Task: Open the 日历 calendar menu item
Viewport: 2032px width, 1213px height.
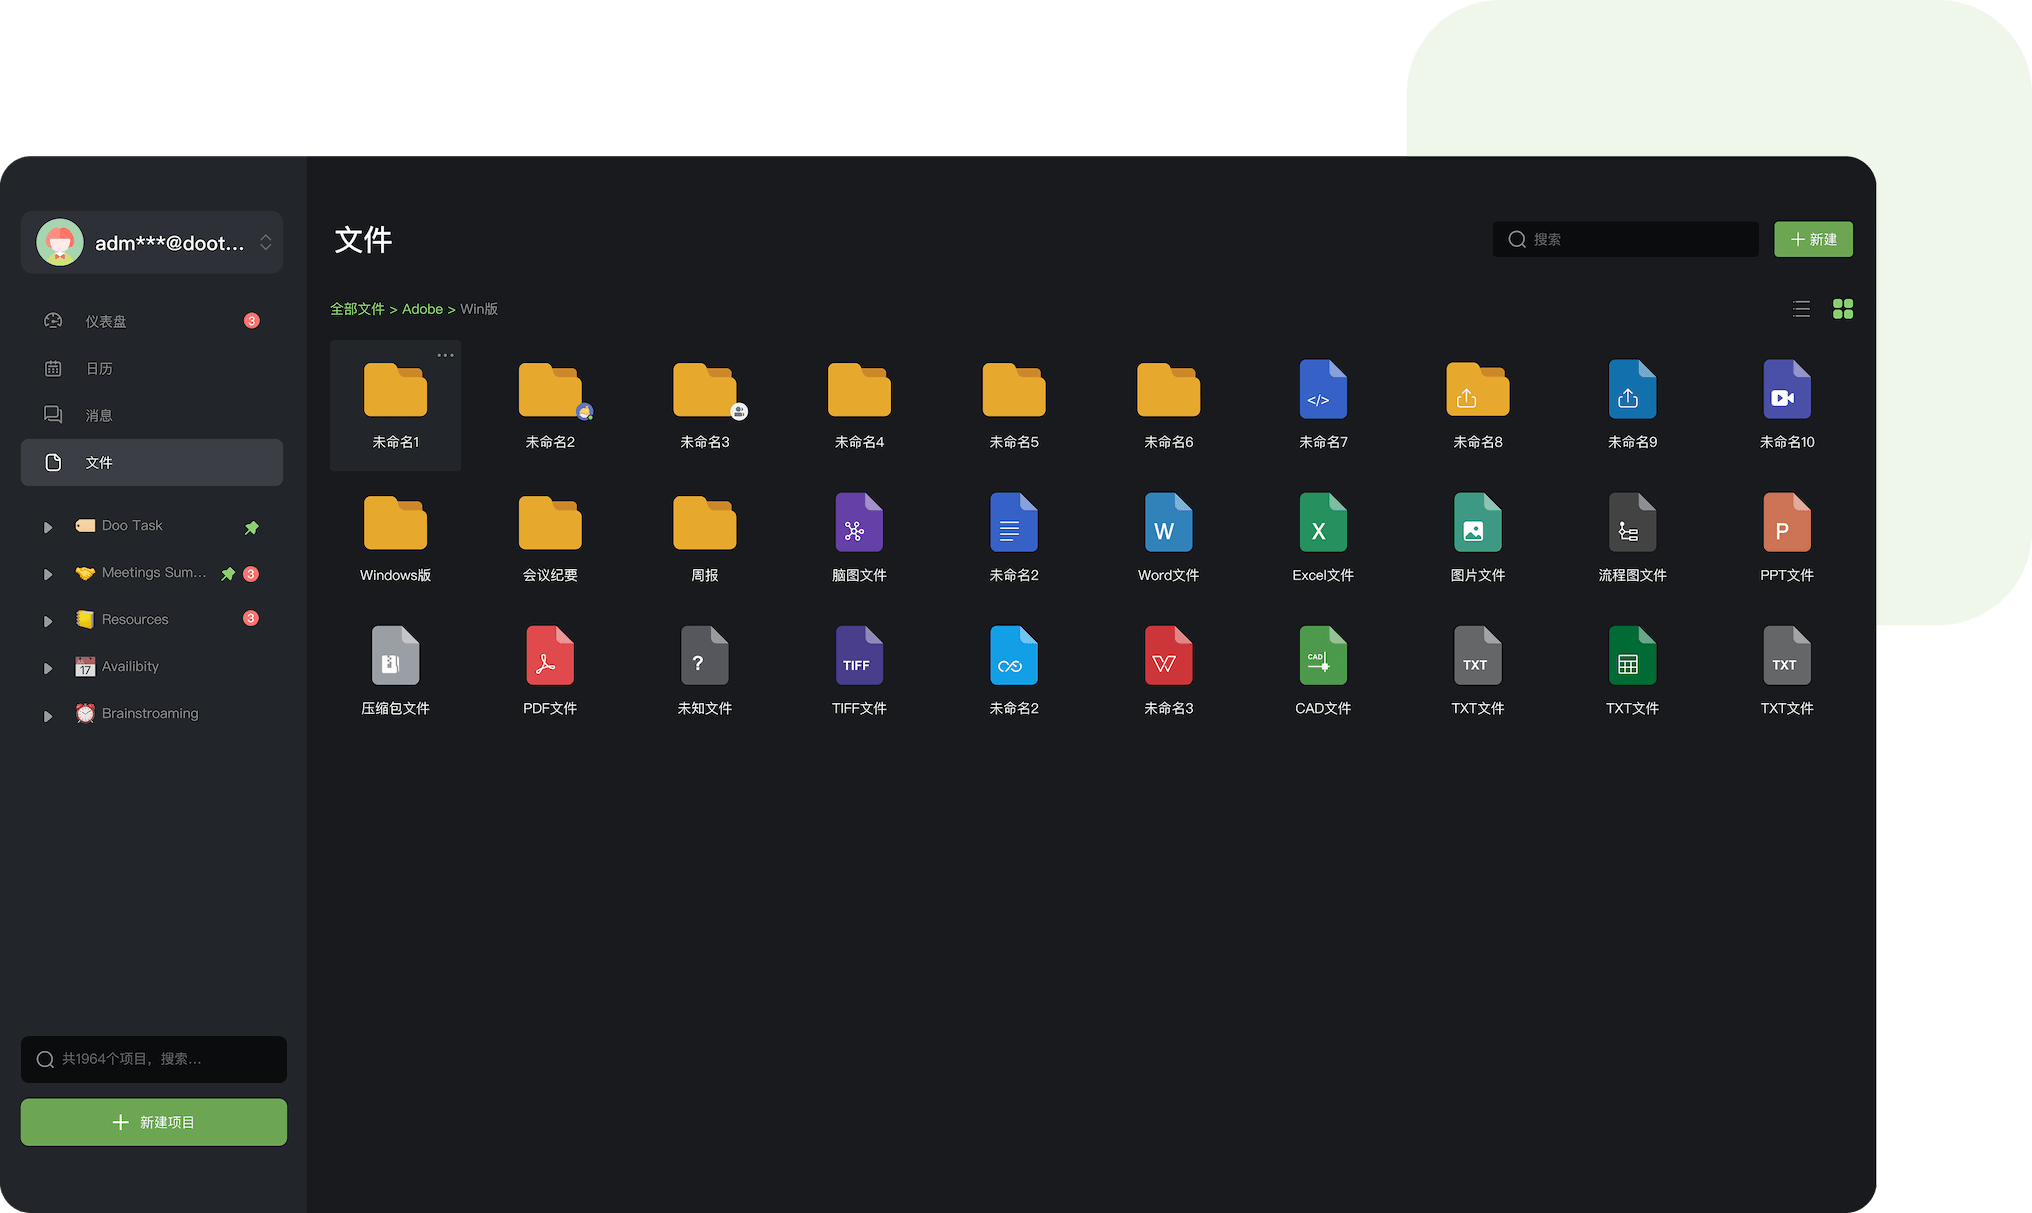Action: click(x=99, y=368)
